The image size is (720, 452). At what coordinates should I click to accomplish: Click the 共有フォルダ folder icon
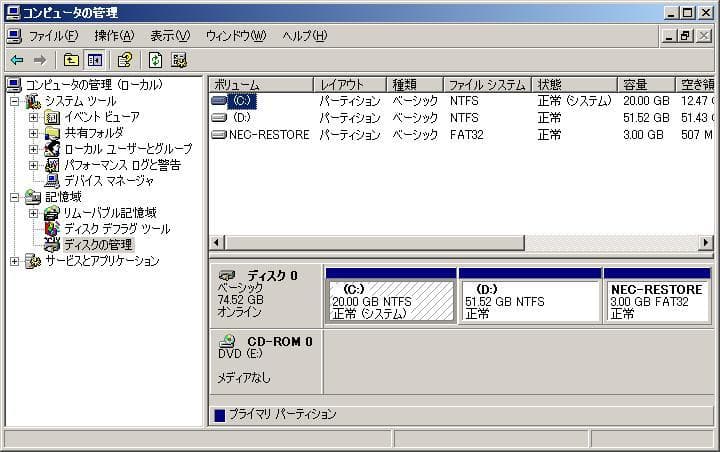52,133
